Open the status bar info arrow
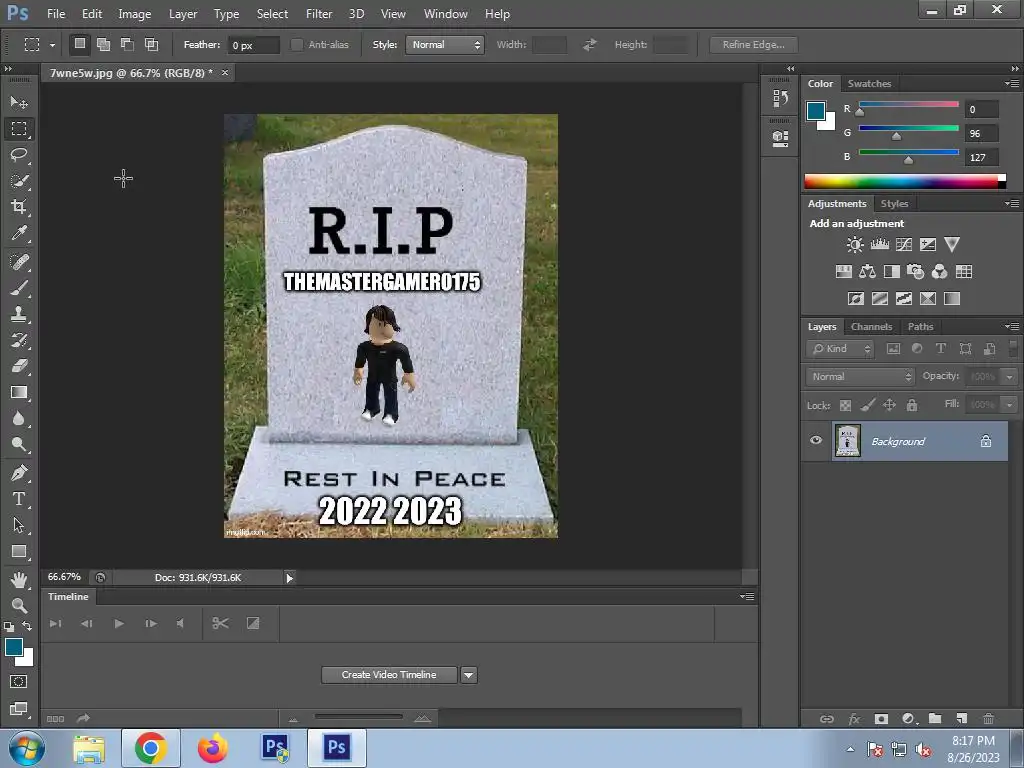 (x=289, y=577)
